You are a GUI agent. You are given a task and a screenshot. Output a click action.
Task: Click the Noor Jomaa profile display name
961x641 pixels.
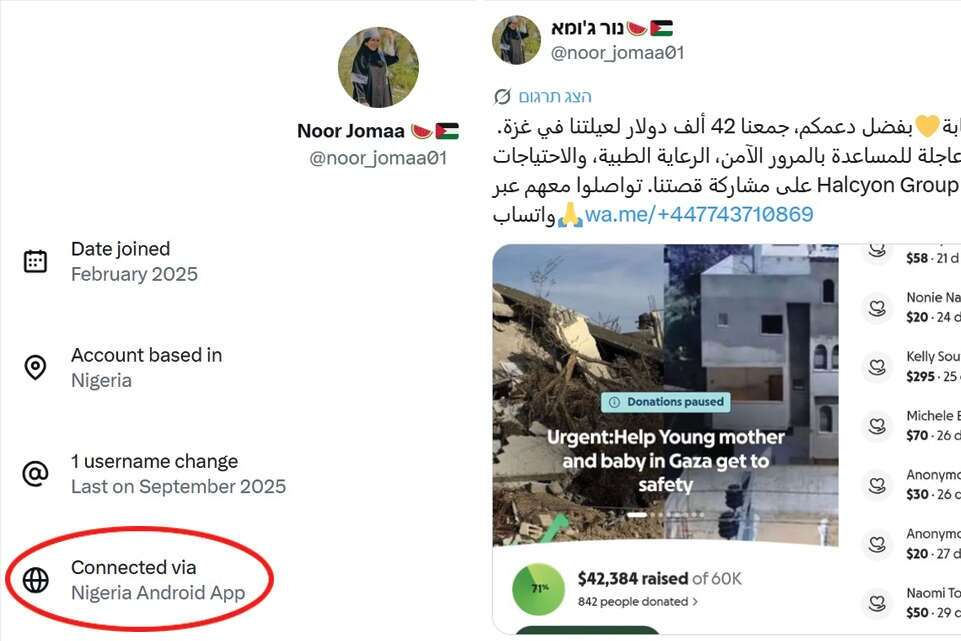351,131
